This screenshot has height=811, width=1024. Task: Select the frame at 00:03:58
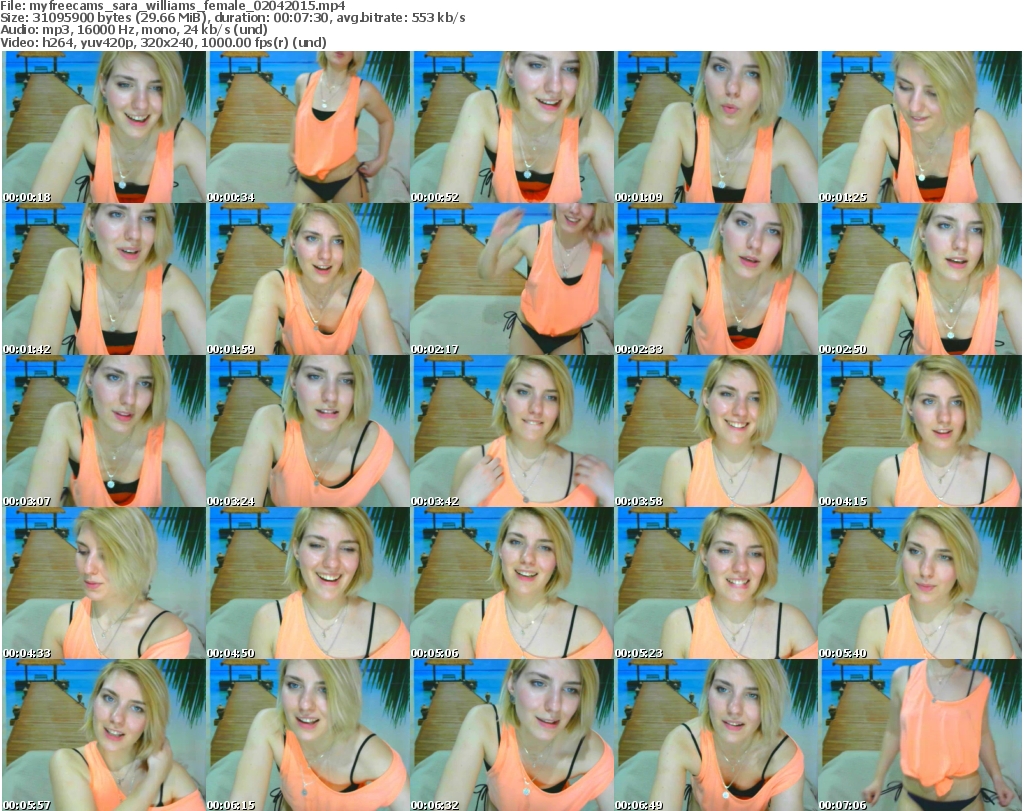716,431
